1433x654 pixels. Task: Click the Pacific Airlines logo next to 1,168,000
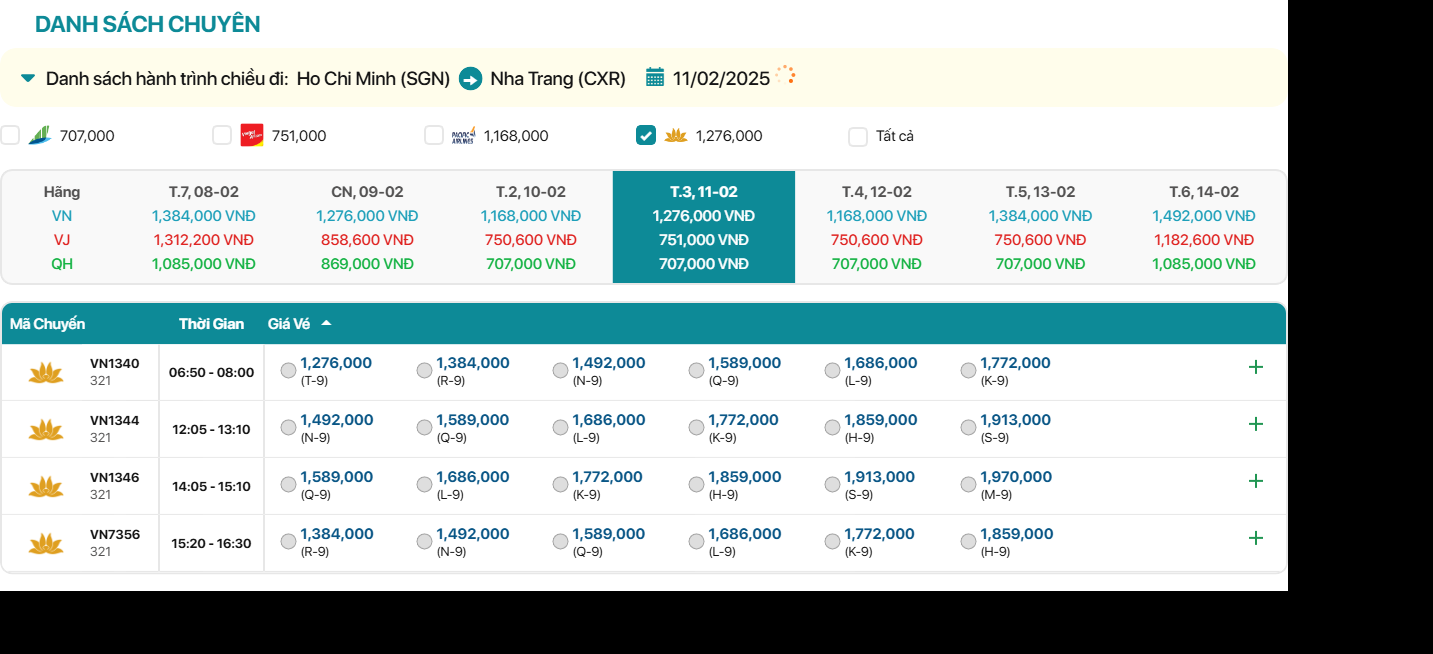[463, 135]
